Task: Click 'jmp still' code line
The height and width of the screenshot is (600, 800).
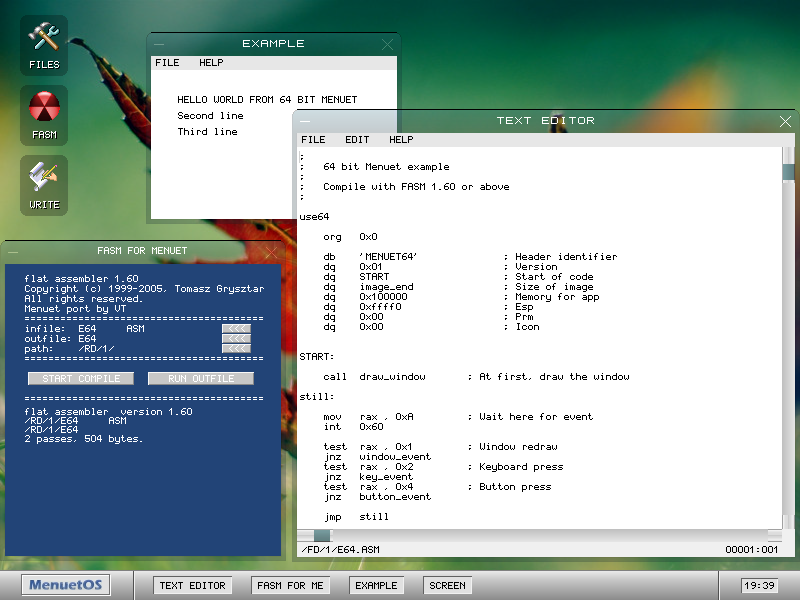Action: pyautogui.click(x=356, y=516)
